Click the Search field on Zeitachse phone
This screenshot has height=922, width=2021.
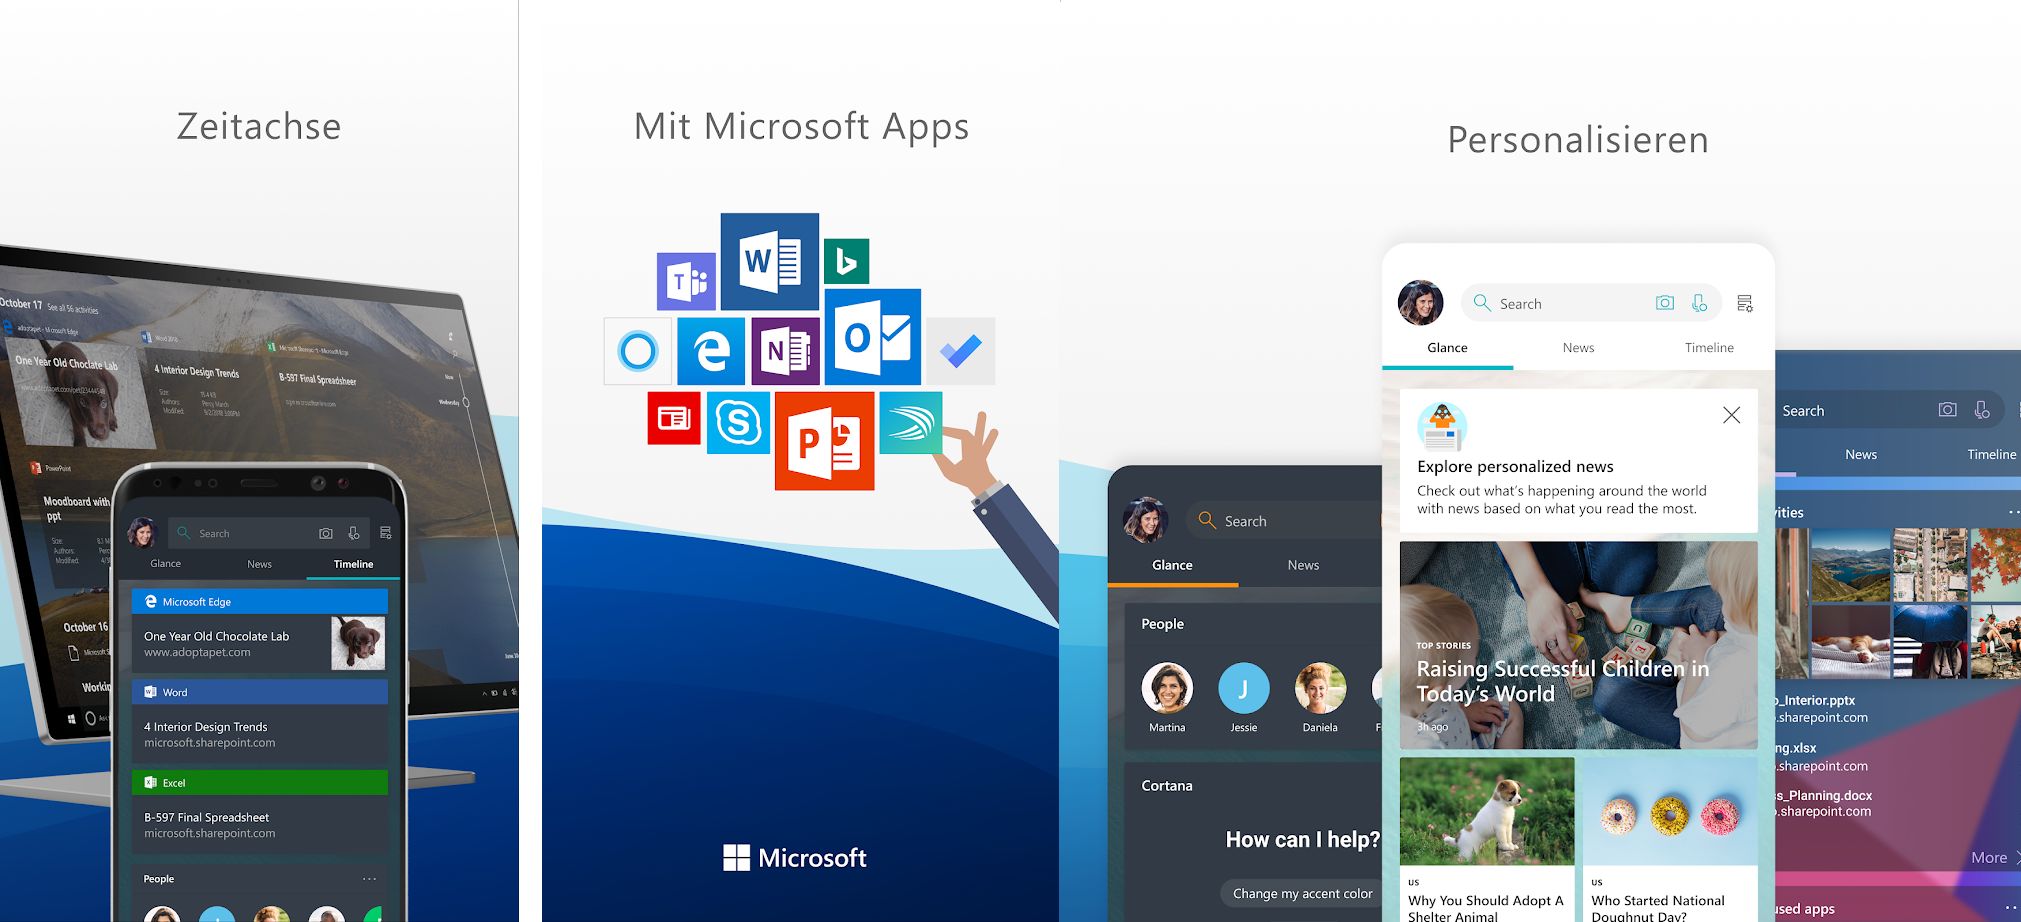[268, 533]
